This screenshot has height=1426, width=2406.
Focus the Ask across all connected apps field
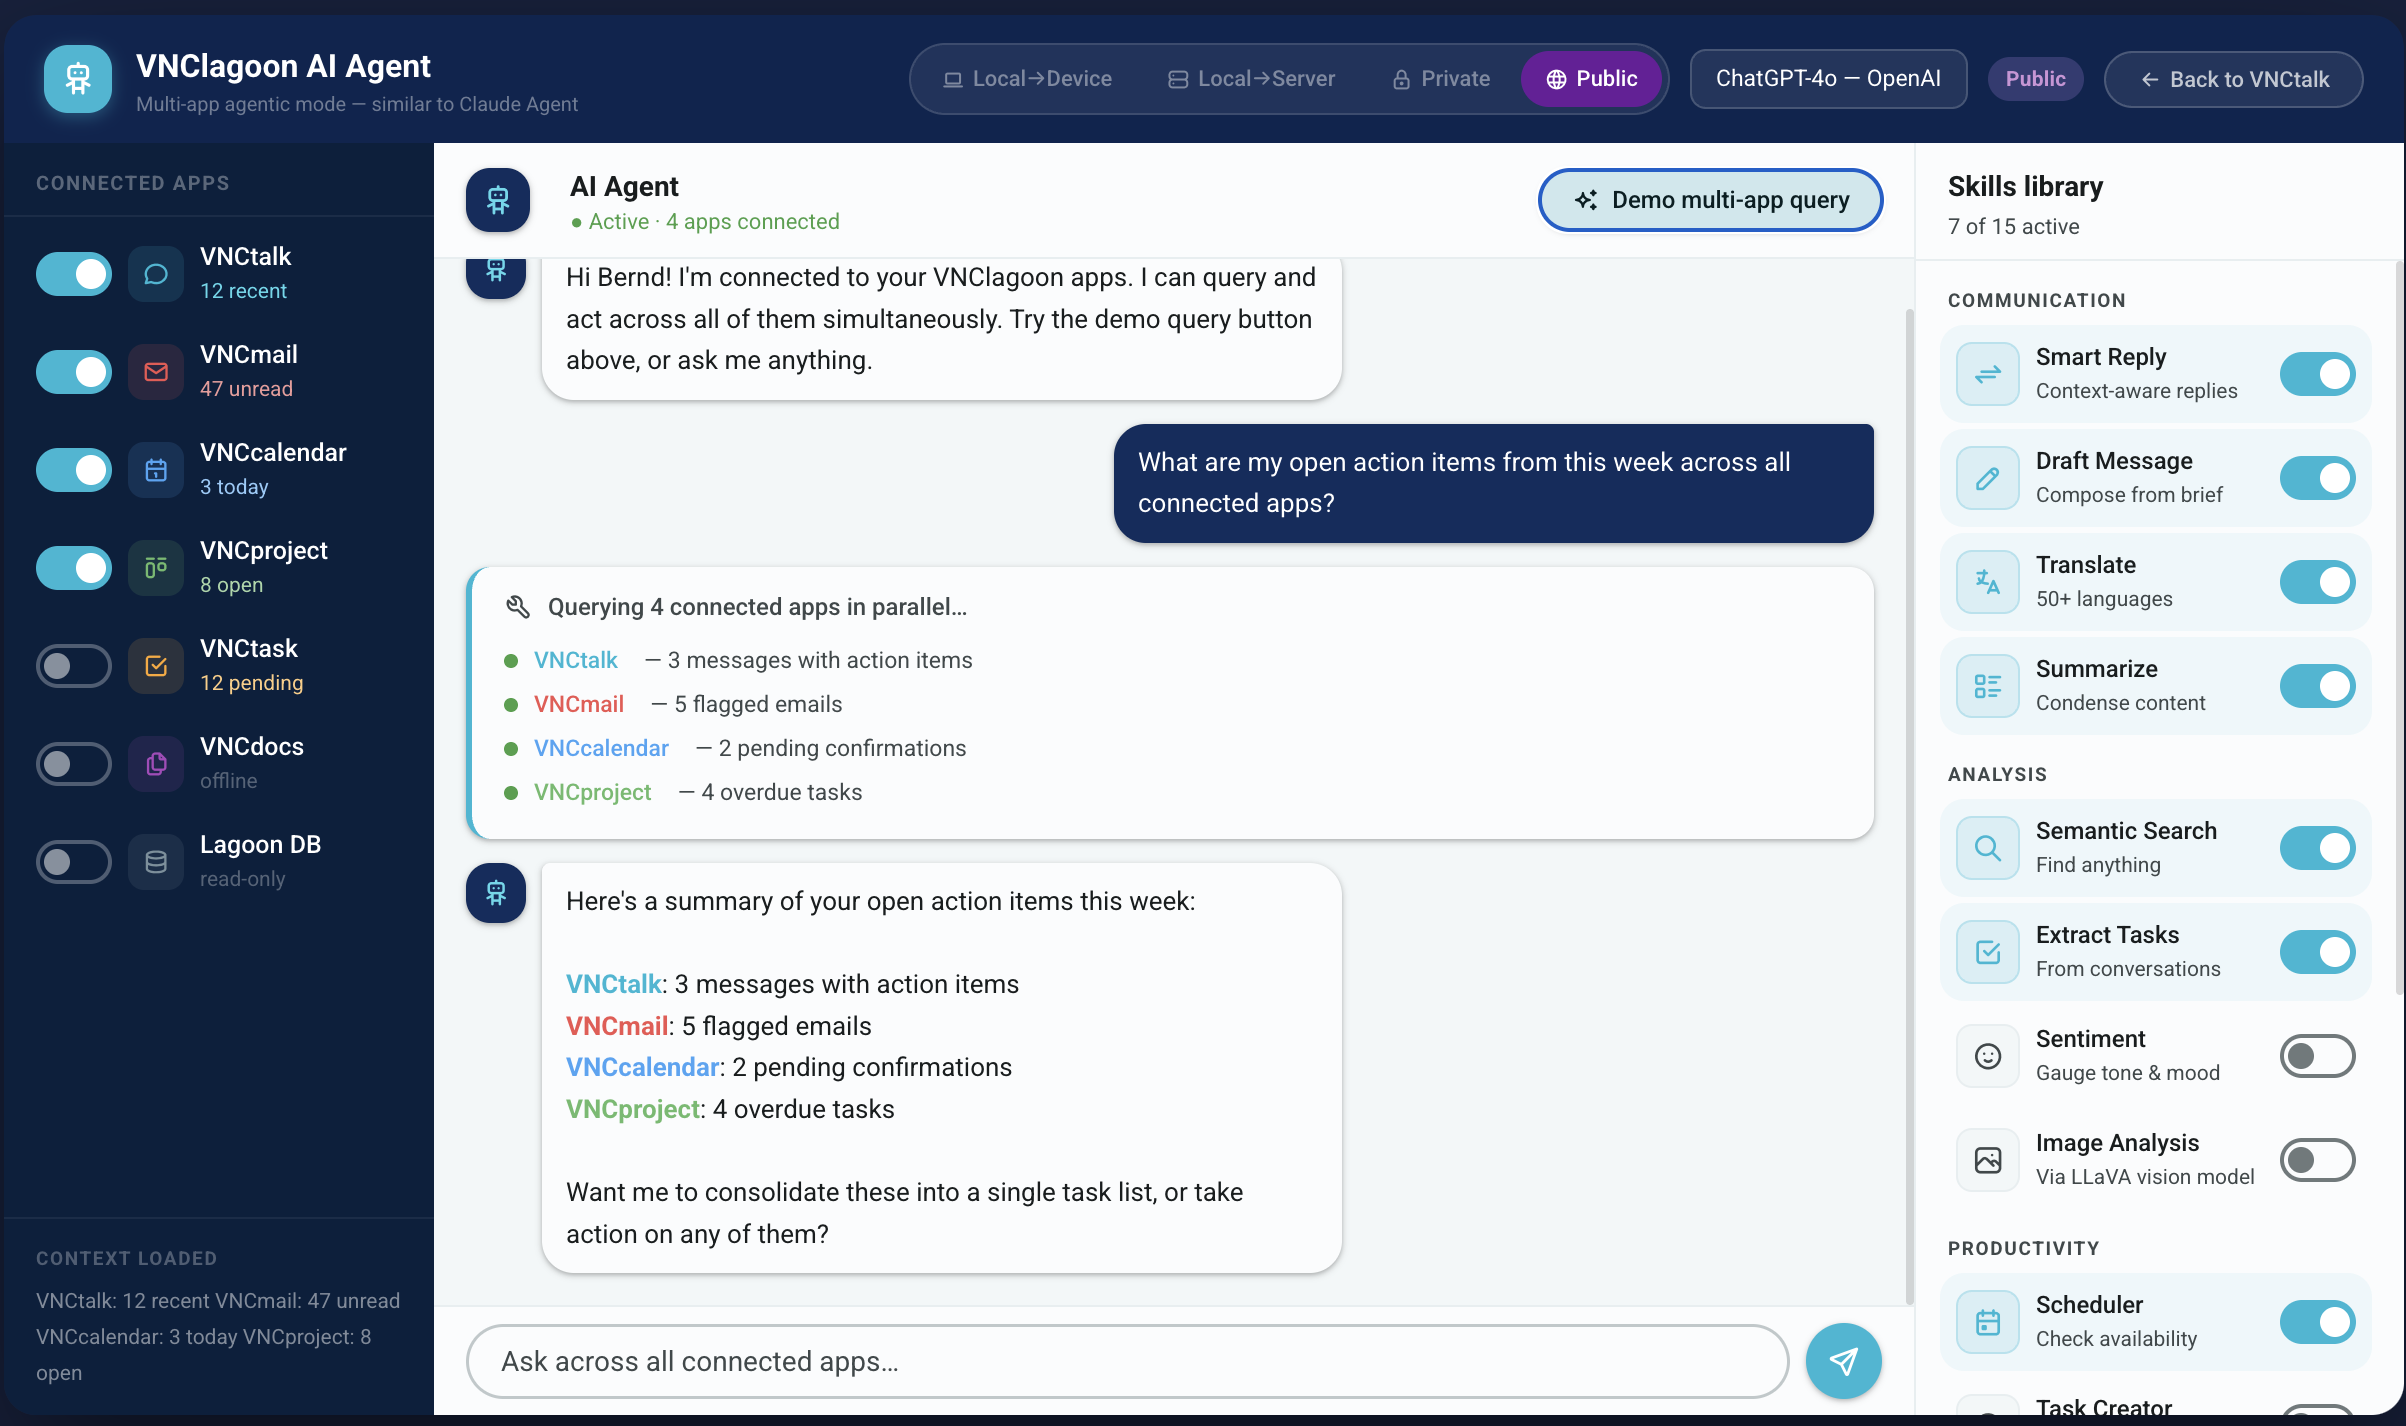[1127, 1361]
